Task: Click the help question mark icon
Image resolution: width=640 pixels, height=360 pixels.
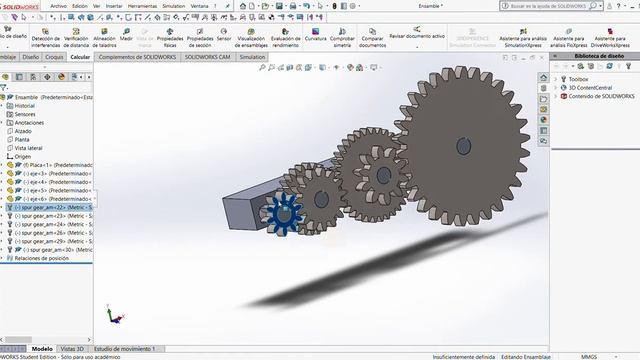Action: point(618,6)
